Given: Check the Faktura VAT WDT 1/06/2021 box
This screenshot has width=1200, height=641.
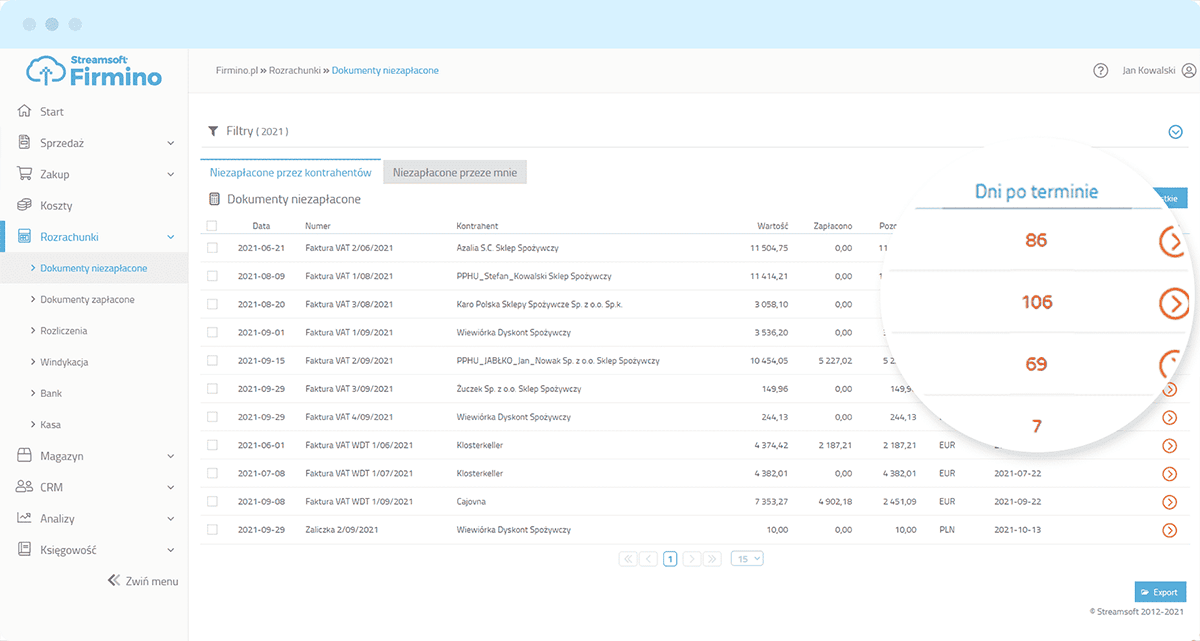Looking at the screenshot, I should [212, 445].
